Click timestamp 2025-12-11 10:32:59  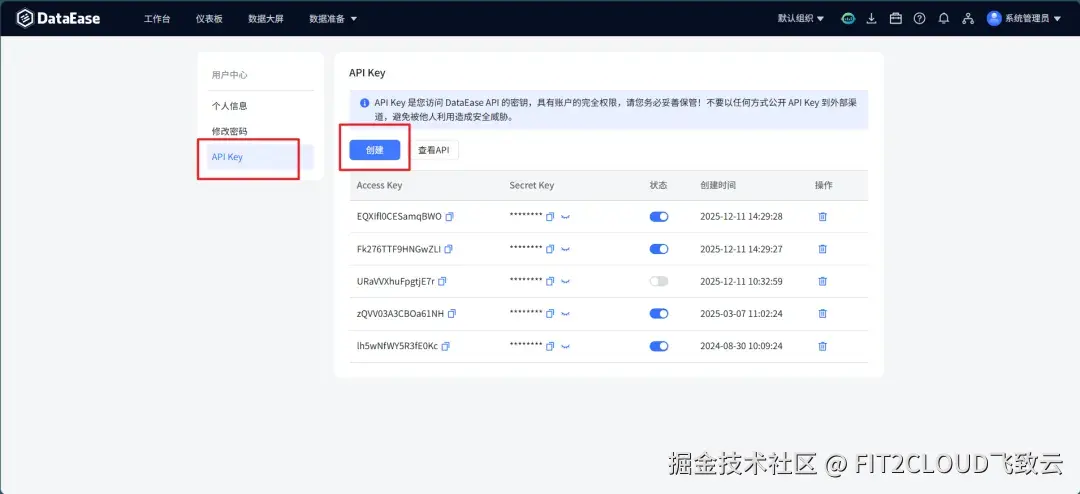741,281
